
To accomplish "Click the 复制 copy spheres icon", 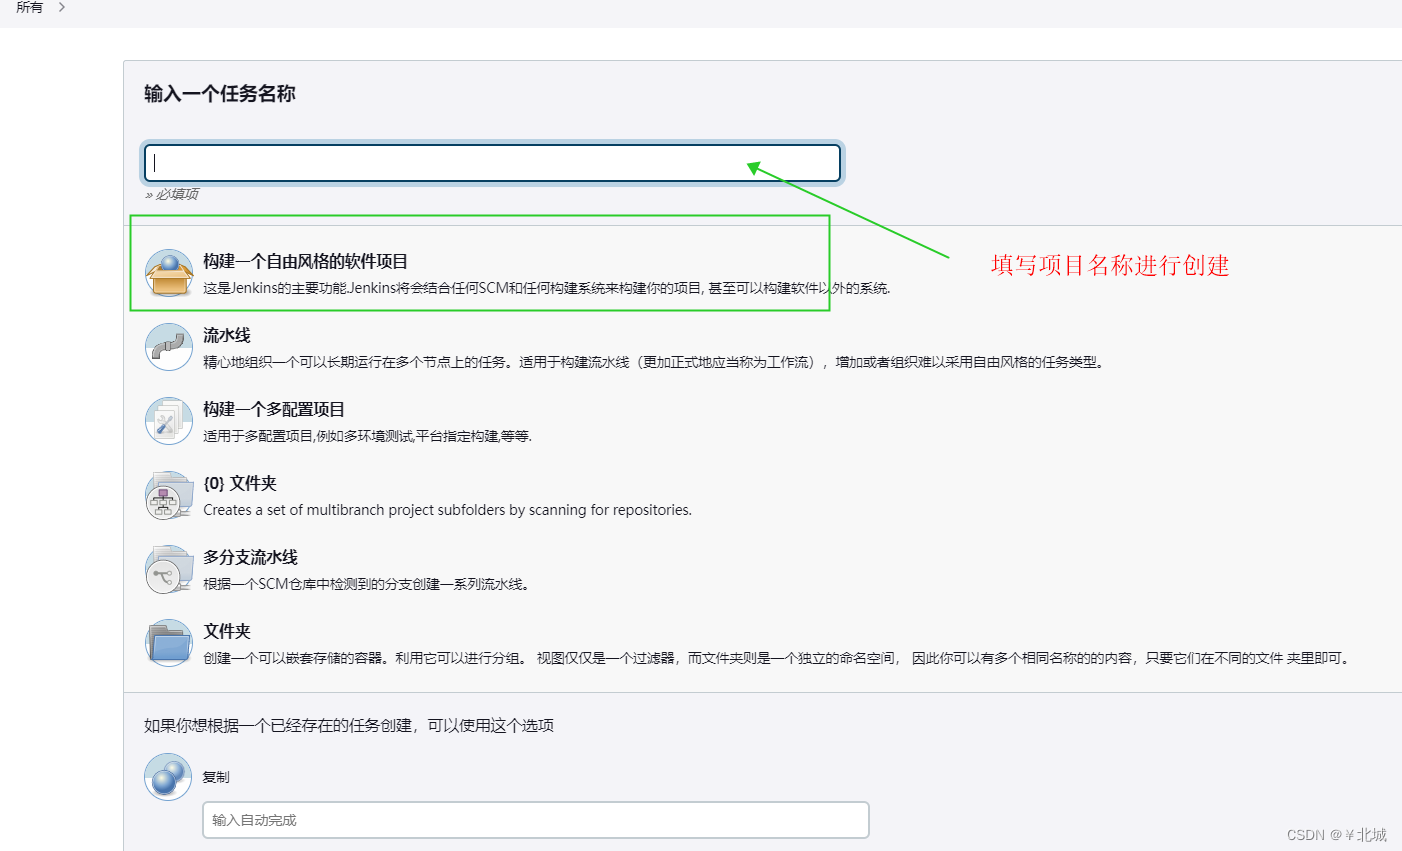I will 168,777.
